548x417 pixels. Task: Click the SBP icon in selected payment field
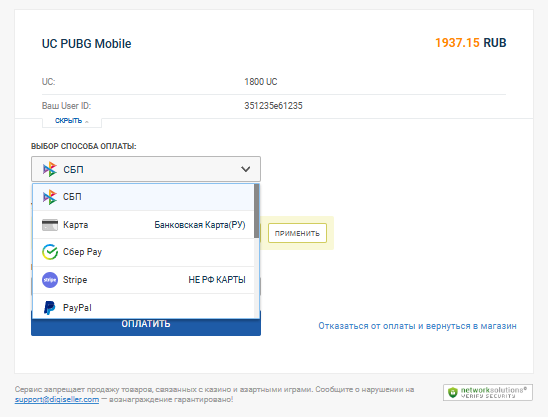50,169
